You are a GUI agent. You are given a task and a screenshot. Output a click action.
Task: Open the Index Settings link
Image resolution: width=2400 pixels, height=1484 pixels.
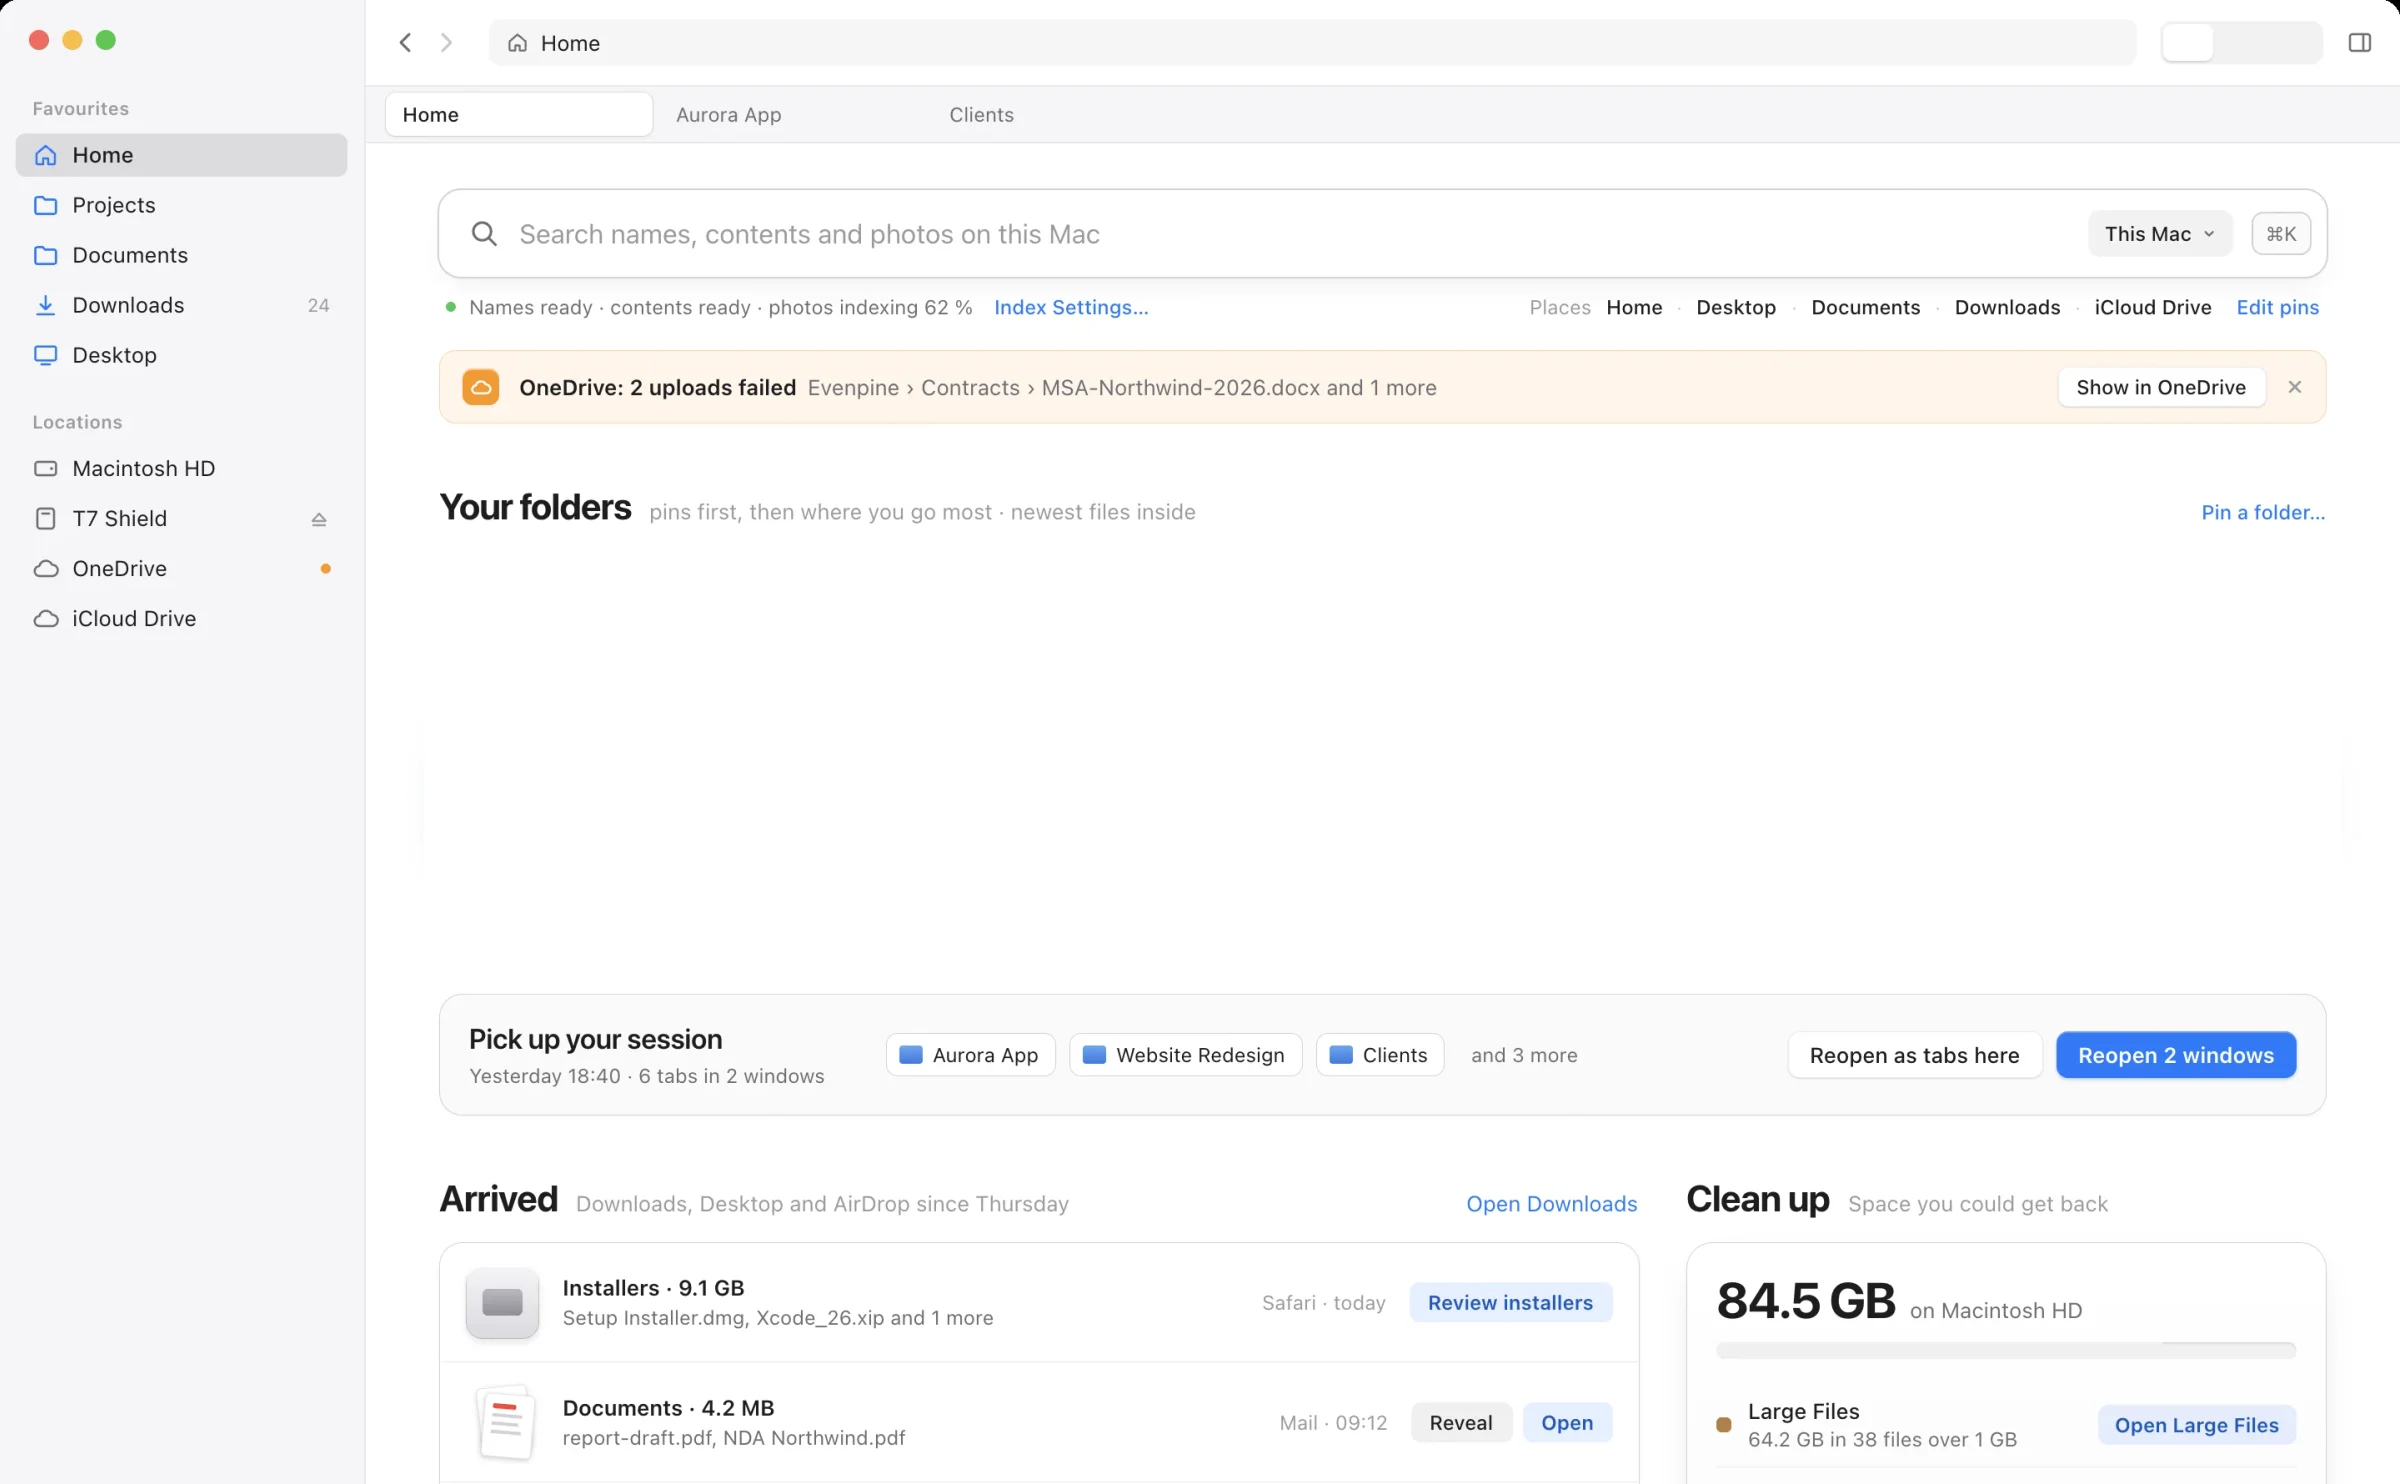[x=1071, y=307]
